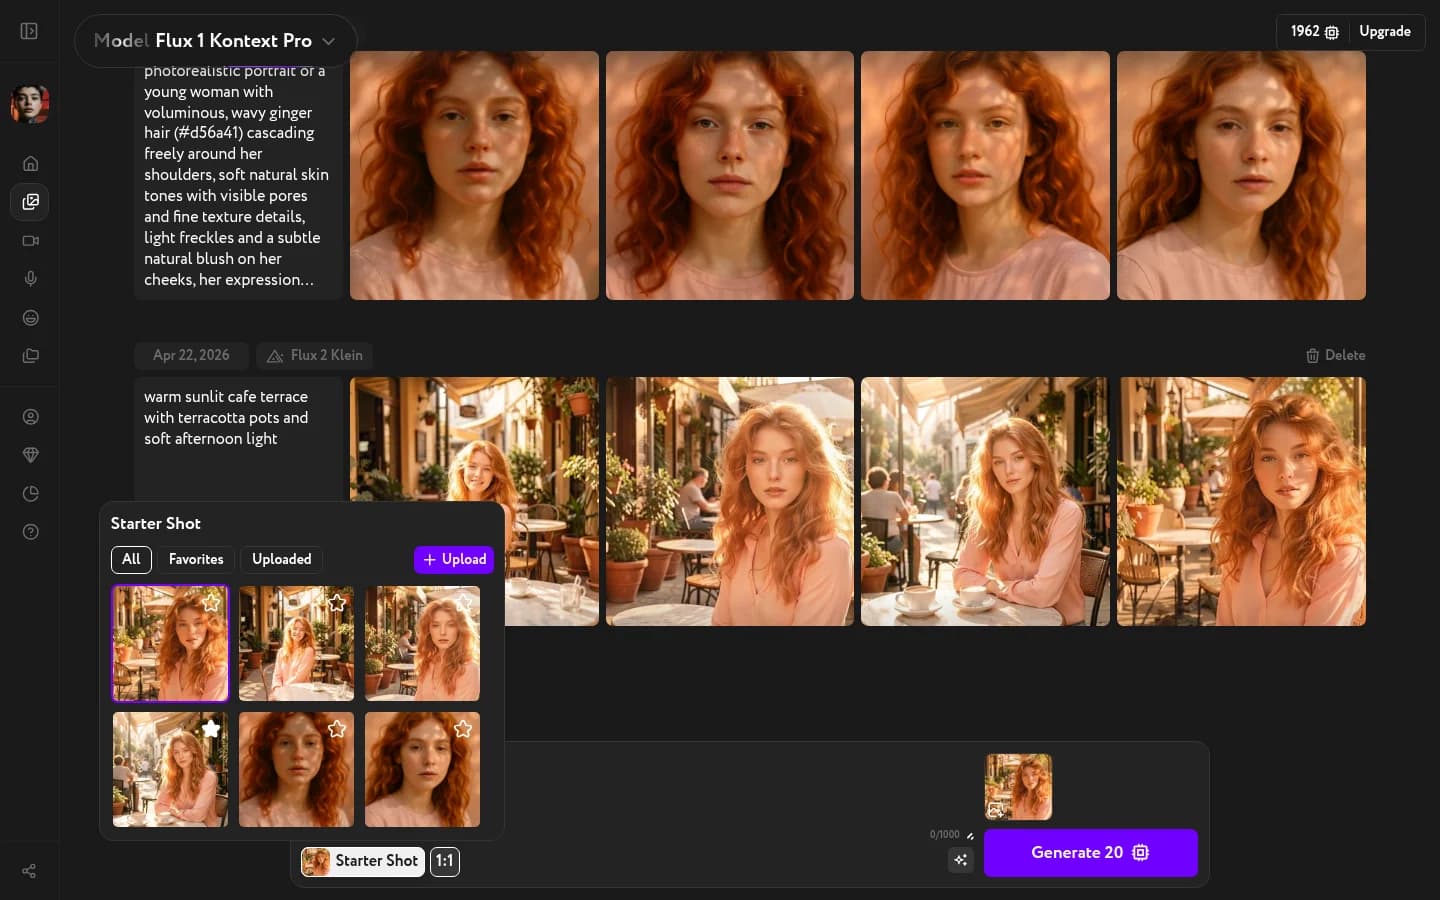
Task: Open the Help question mark icon
Action: point(30,532)
